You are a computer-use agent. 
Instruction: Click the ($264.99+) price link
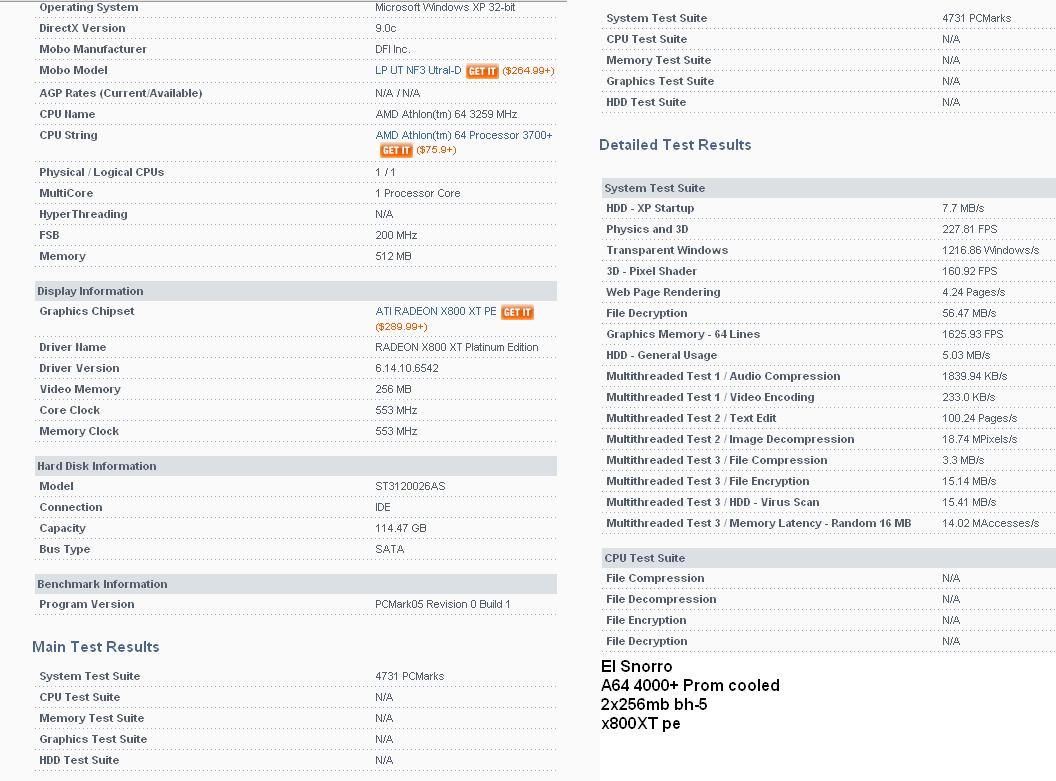(x=528, y=71)
